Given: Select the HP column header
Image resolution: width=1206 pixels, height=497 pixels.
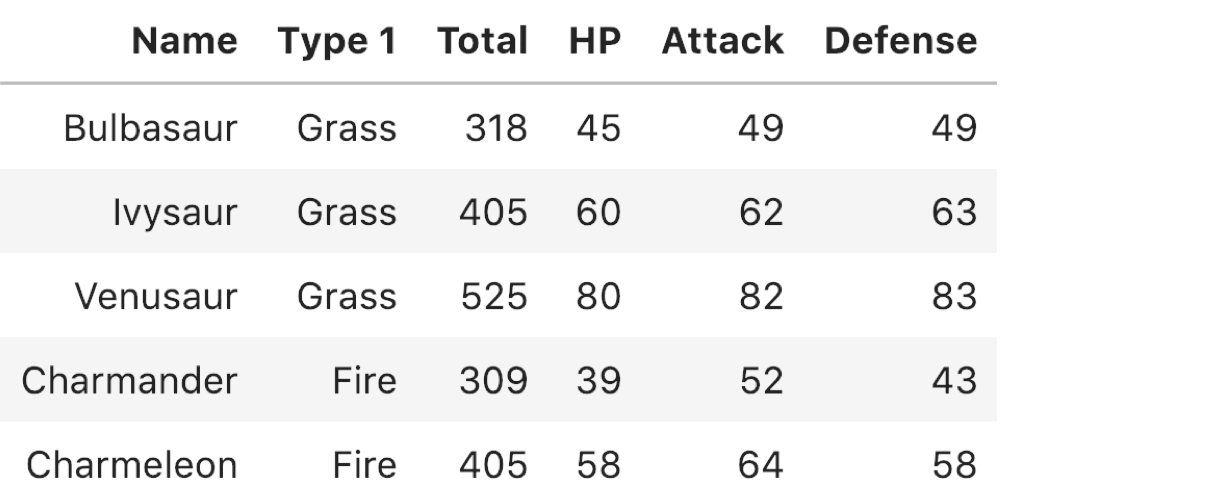Looking at the screenshot, I should click(x=594, y=41).
